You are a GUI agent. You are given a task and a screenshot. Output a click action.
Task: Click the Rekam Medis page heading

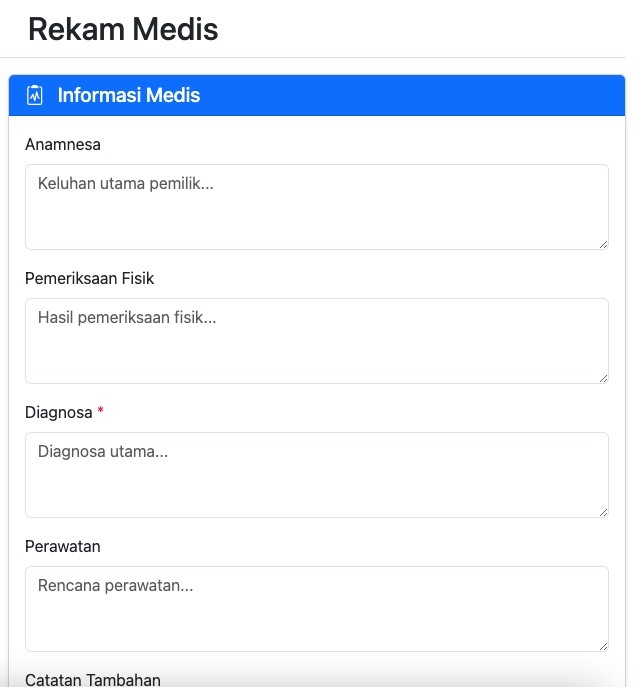tap(123, 30)
